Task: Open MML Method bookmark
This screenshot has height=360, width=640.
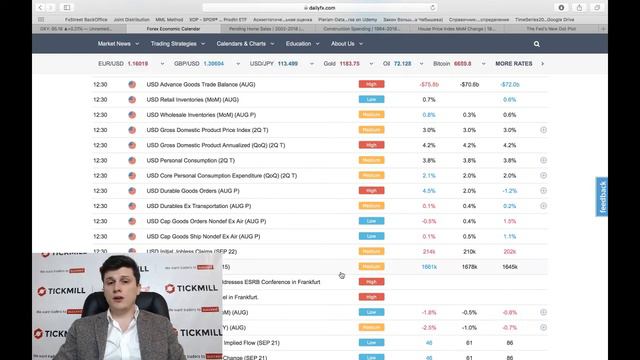Action: click(x=169, y=20)
